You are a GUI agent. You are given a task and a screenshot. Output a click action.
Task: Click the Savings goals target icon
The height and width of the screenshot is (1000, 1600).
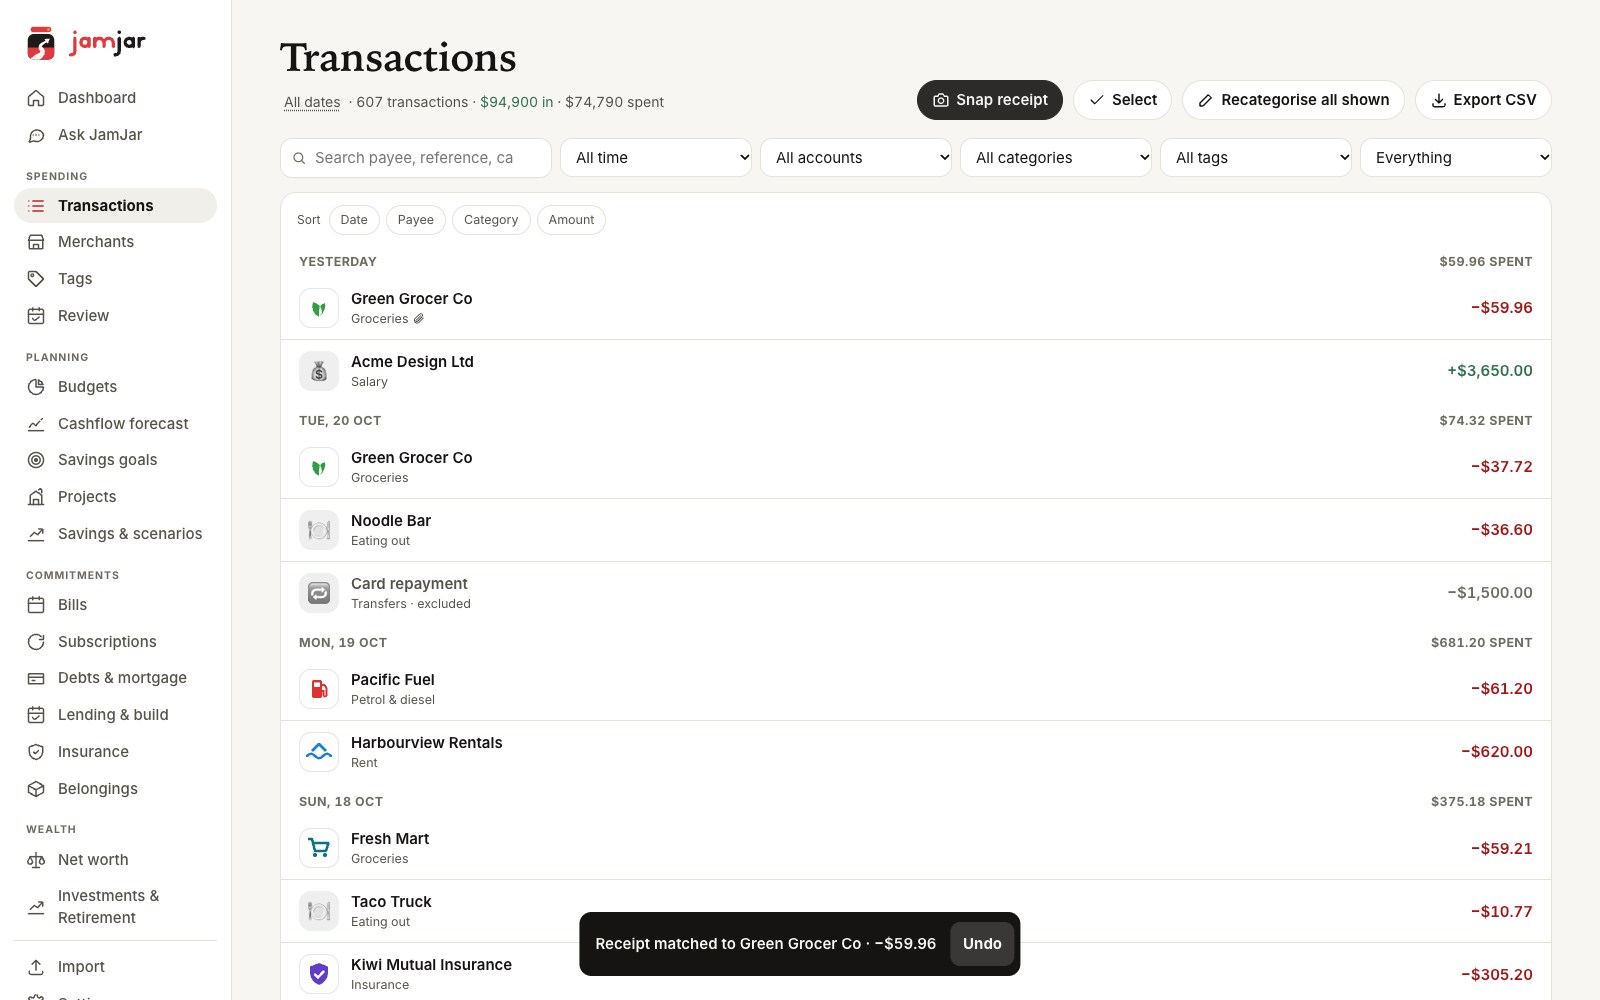(x=36, y=460)
